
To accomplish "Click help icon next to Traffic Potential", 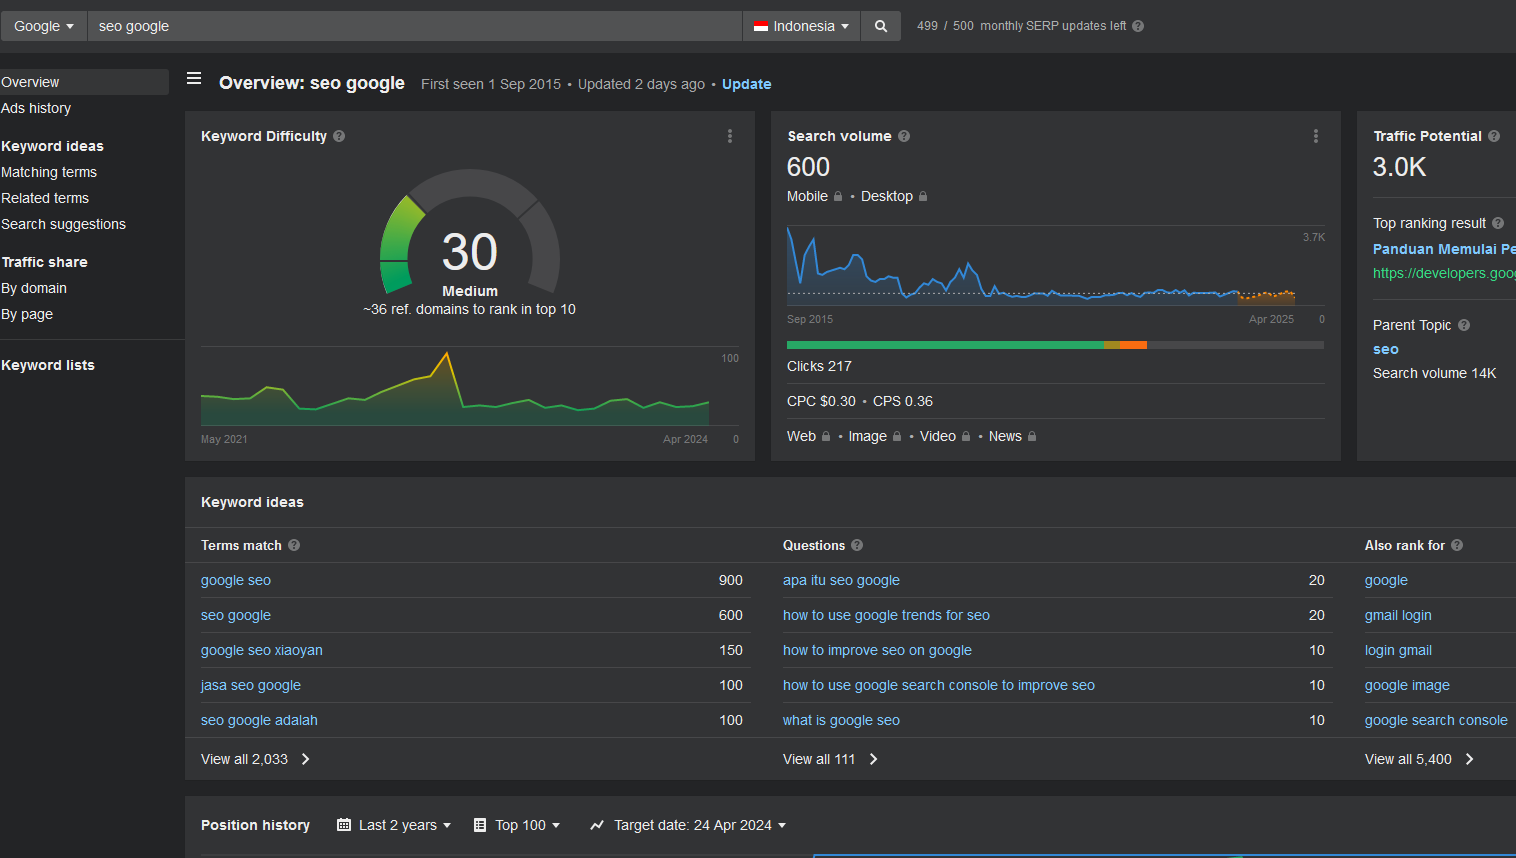I will [x=1494, y=136].
